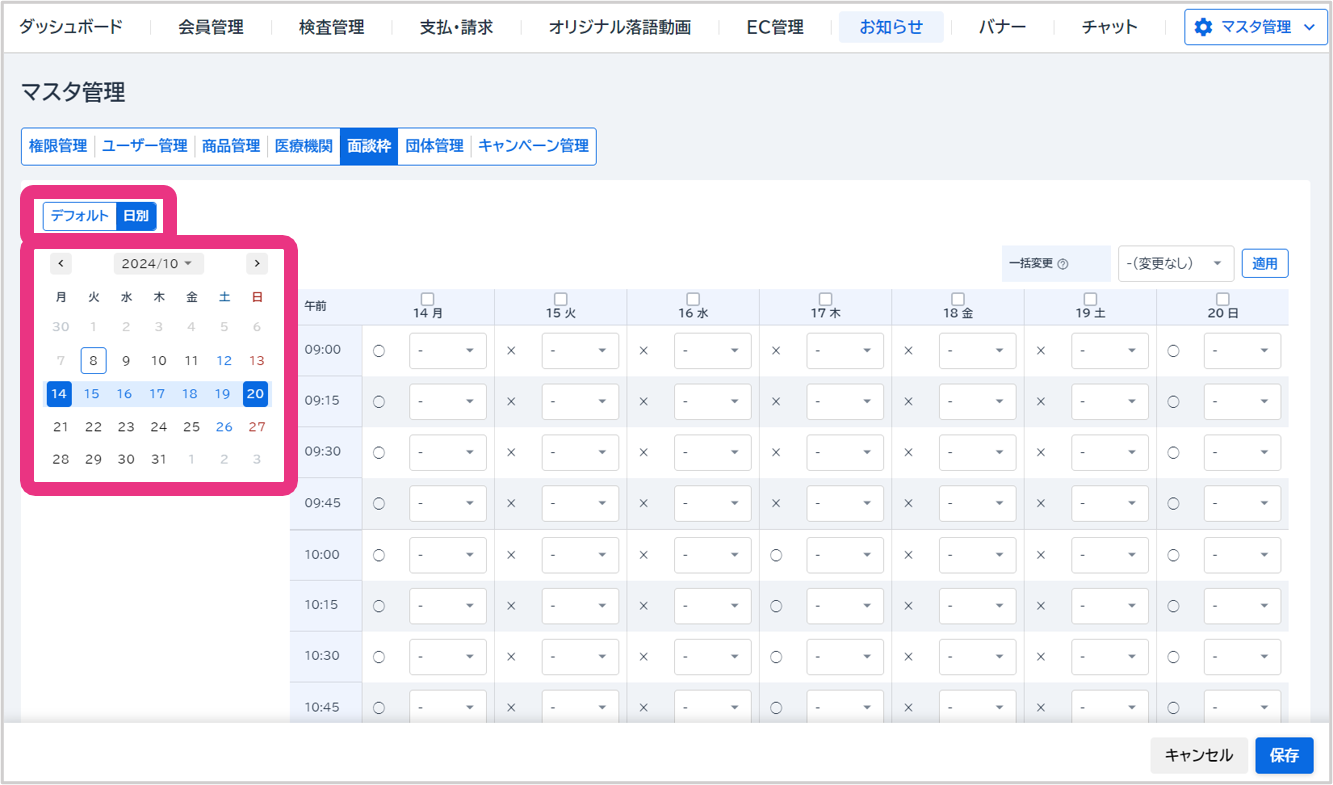Switch to デフォルト view
1333x785 pixels.
79,216
